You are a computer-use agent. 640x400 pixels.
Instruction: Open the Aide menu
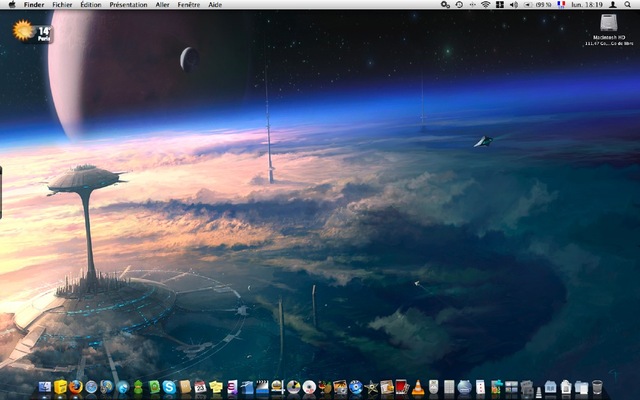coord(215,5)
